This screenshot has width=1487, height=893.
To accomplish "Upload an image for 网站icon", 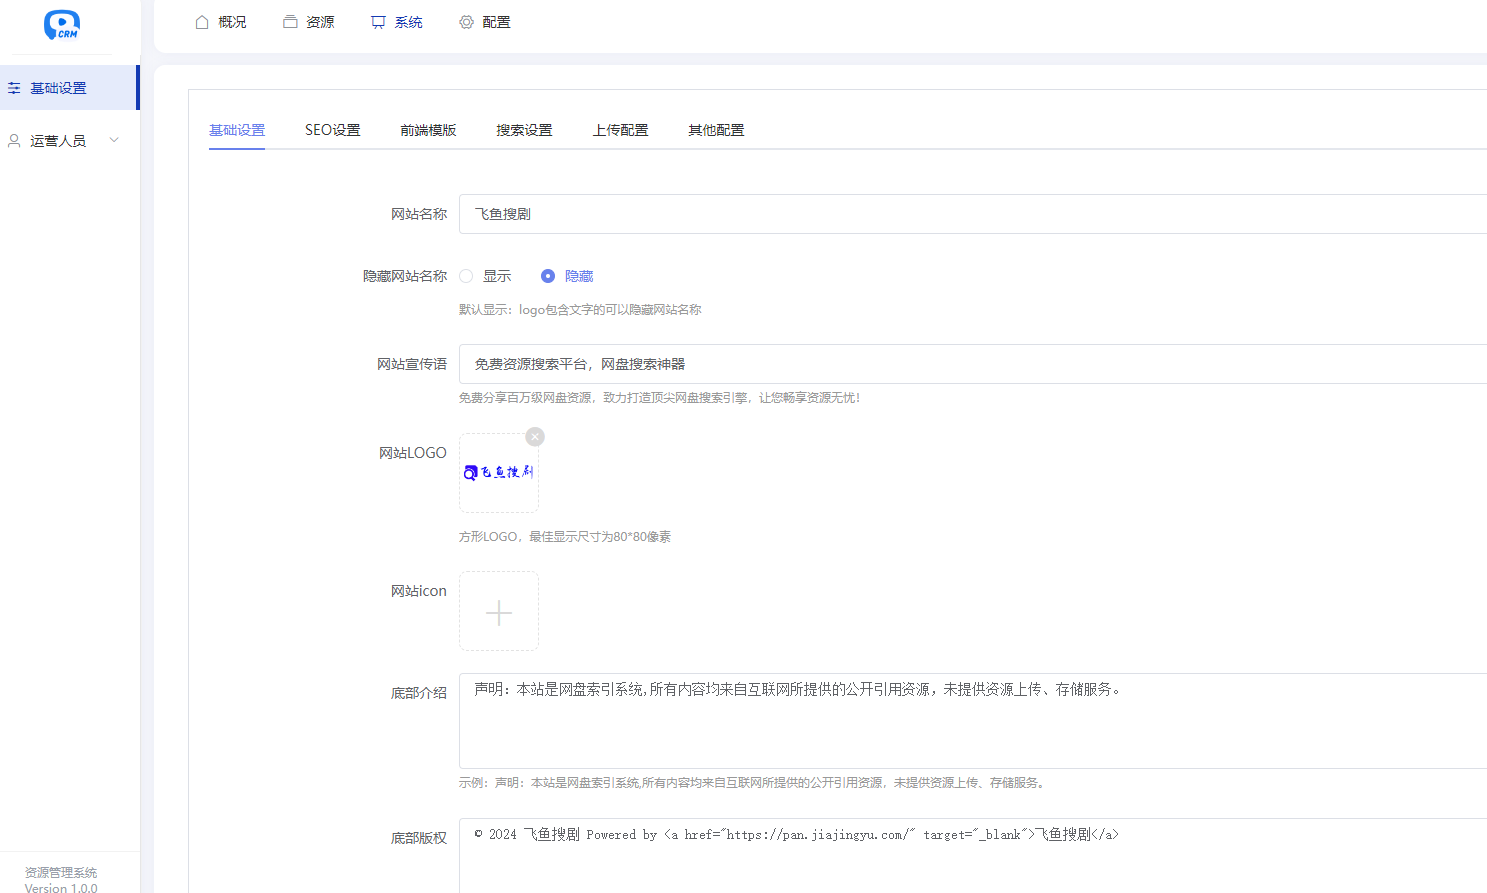I will pos(499,611).
